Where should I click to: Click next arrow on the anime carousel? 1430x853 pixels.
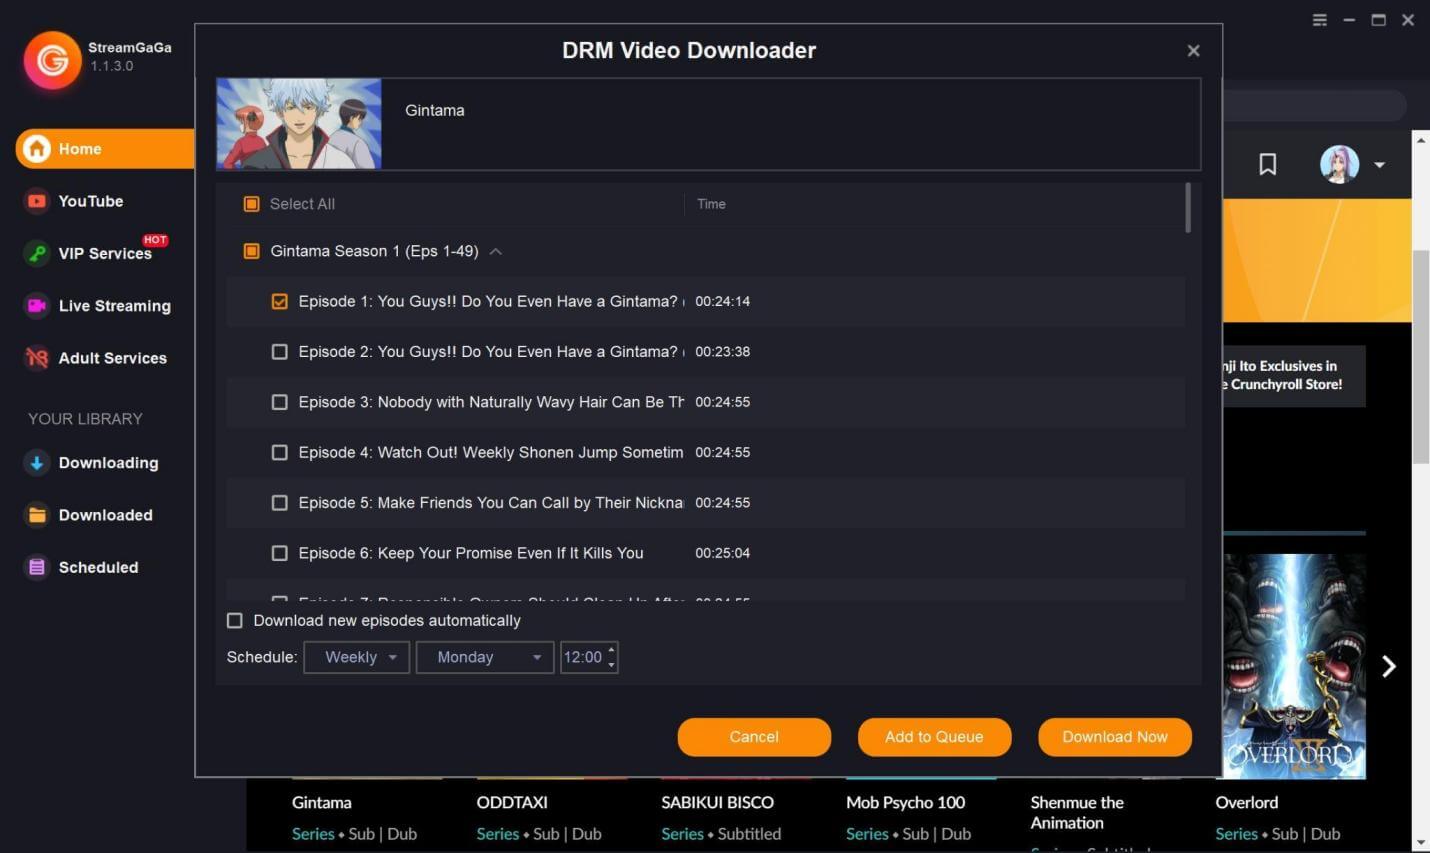point(1388,667)
